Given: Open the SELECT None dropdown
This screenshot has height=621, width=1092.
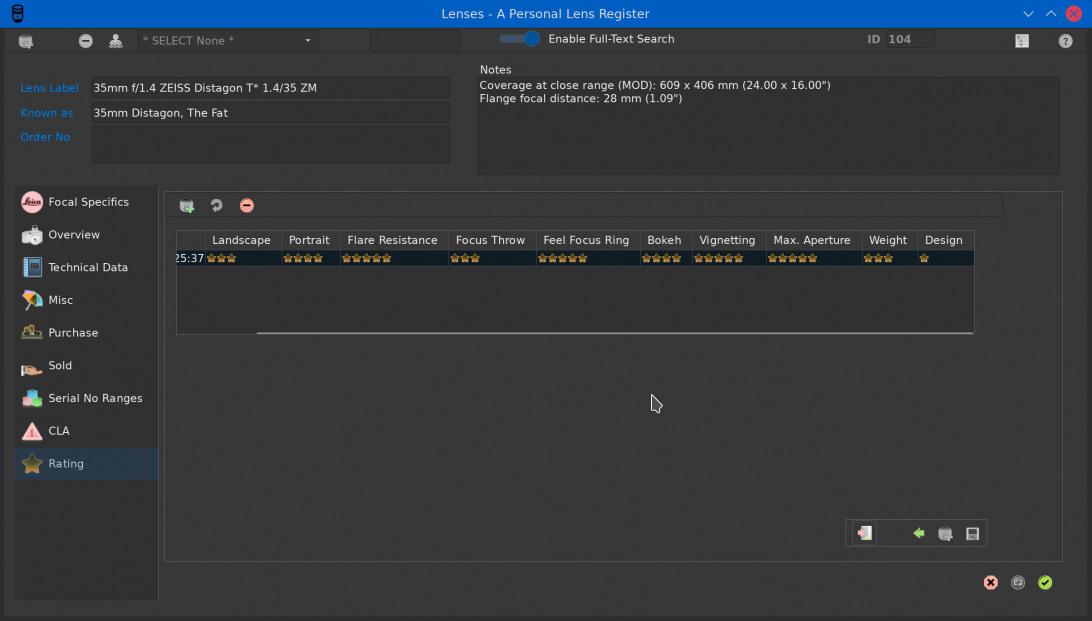Looking at the screenshot, I should click(x=227, y=41).
